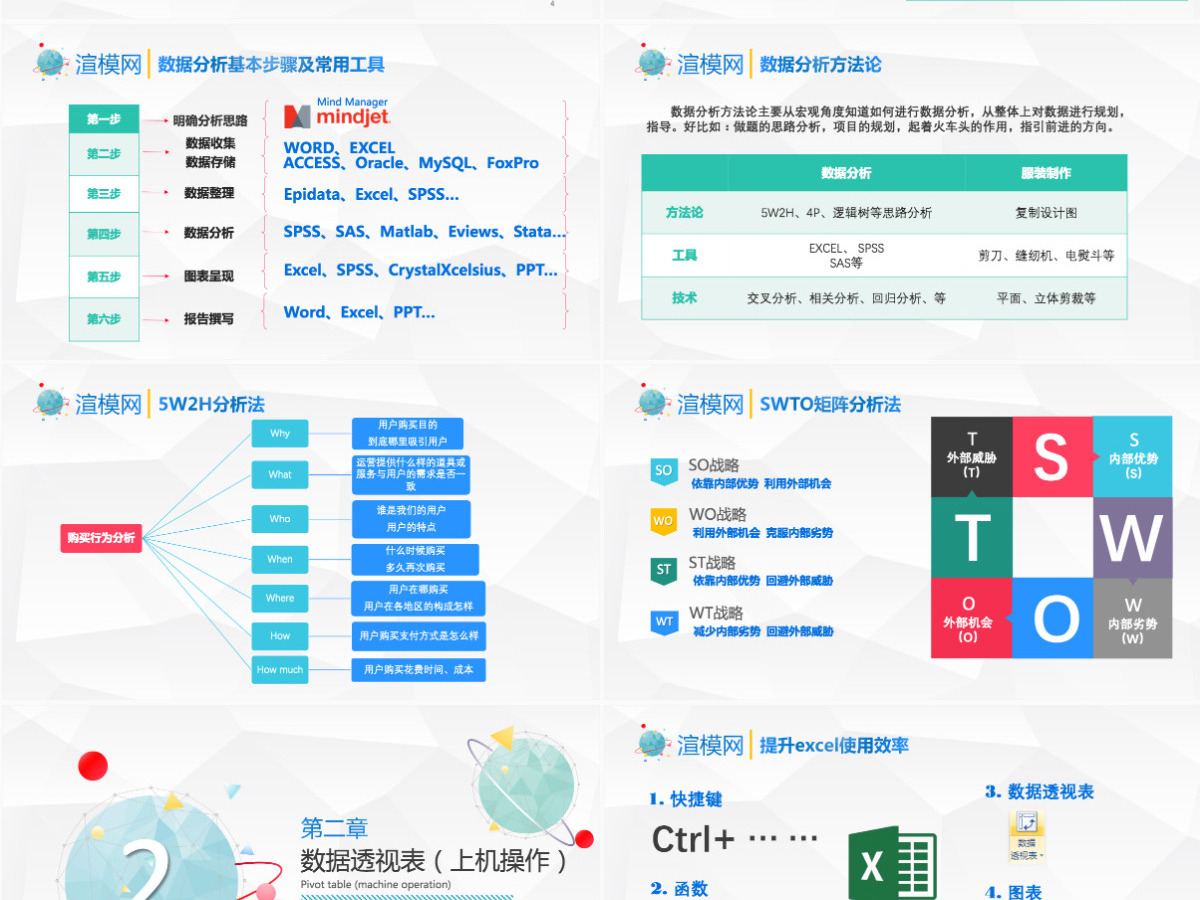
Task: Click globe logo on 数据分析方法论 slide
Action: [652, 63]
